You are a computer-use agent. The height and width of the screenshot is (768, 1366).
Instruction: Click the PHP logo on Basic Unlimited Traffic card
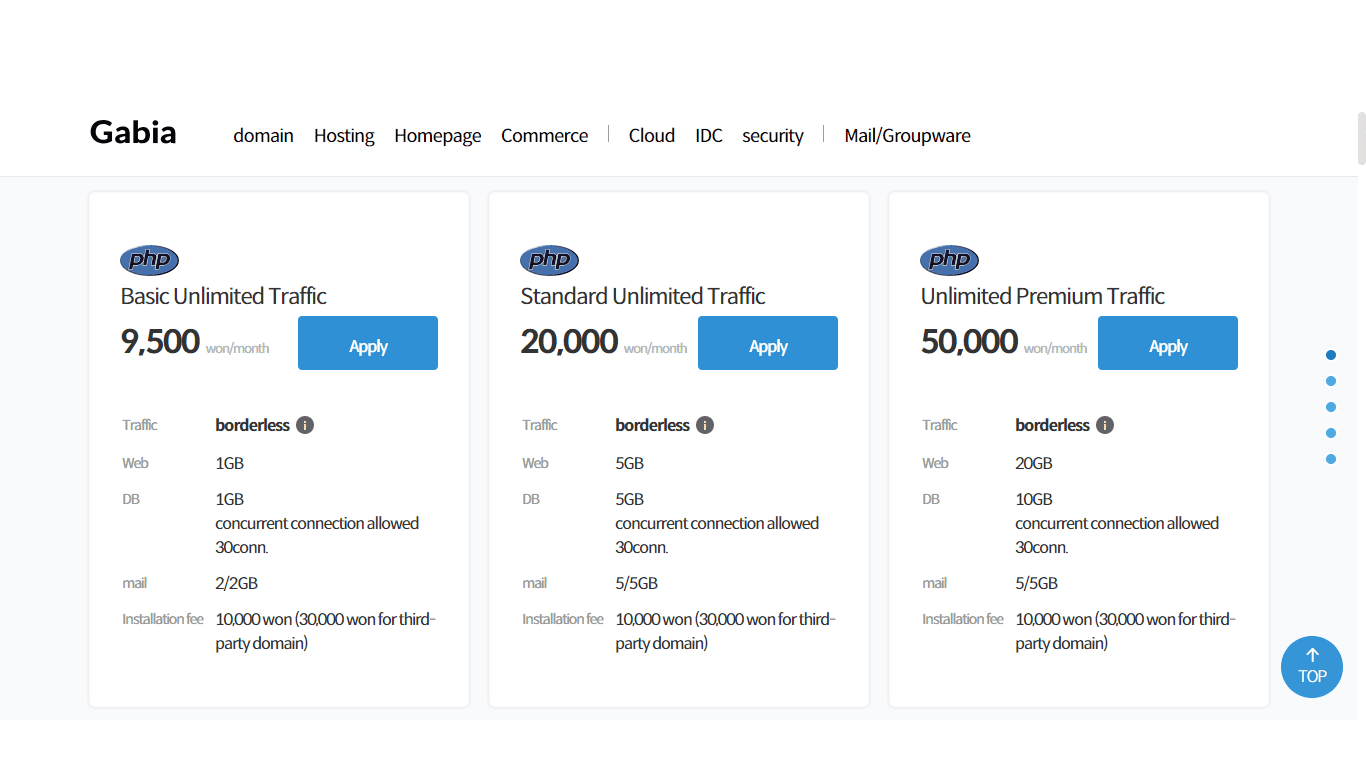click(149, 261)
